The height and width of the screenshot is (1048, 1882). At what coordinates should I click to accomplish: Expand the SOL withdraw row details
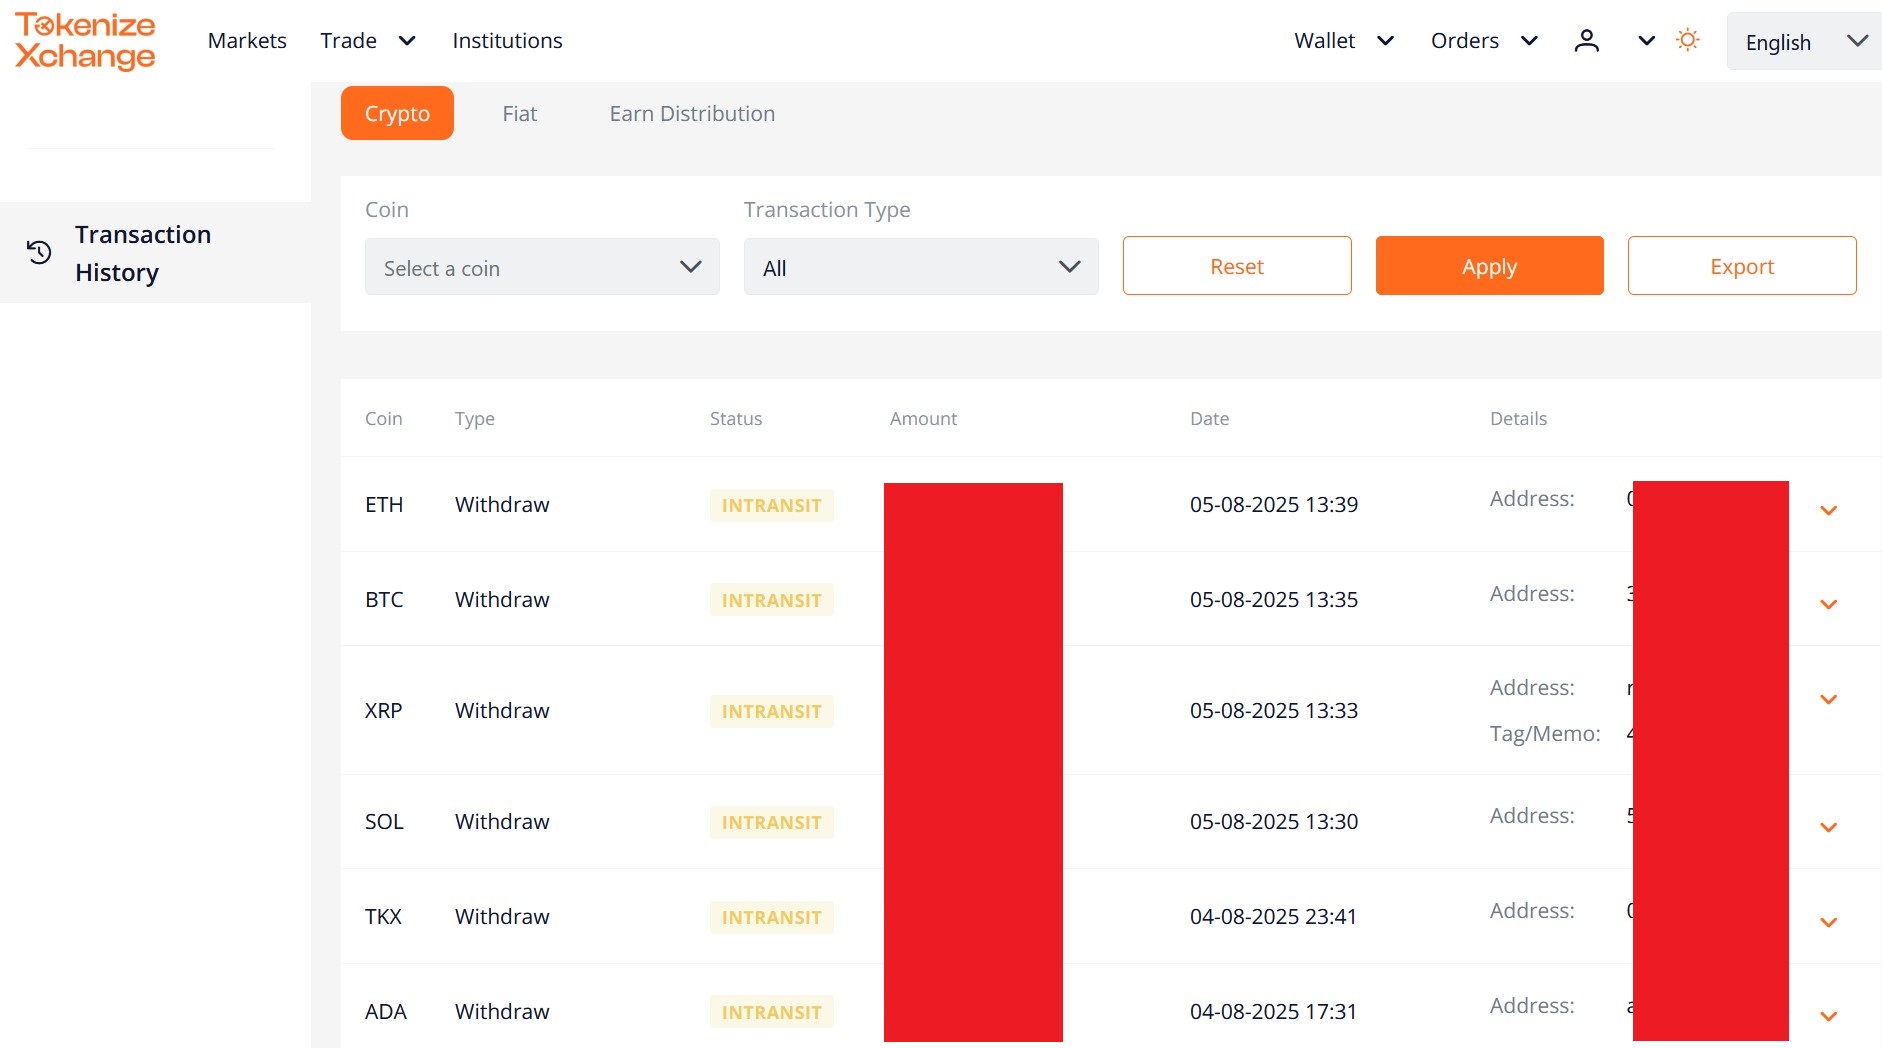1828,828
